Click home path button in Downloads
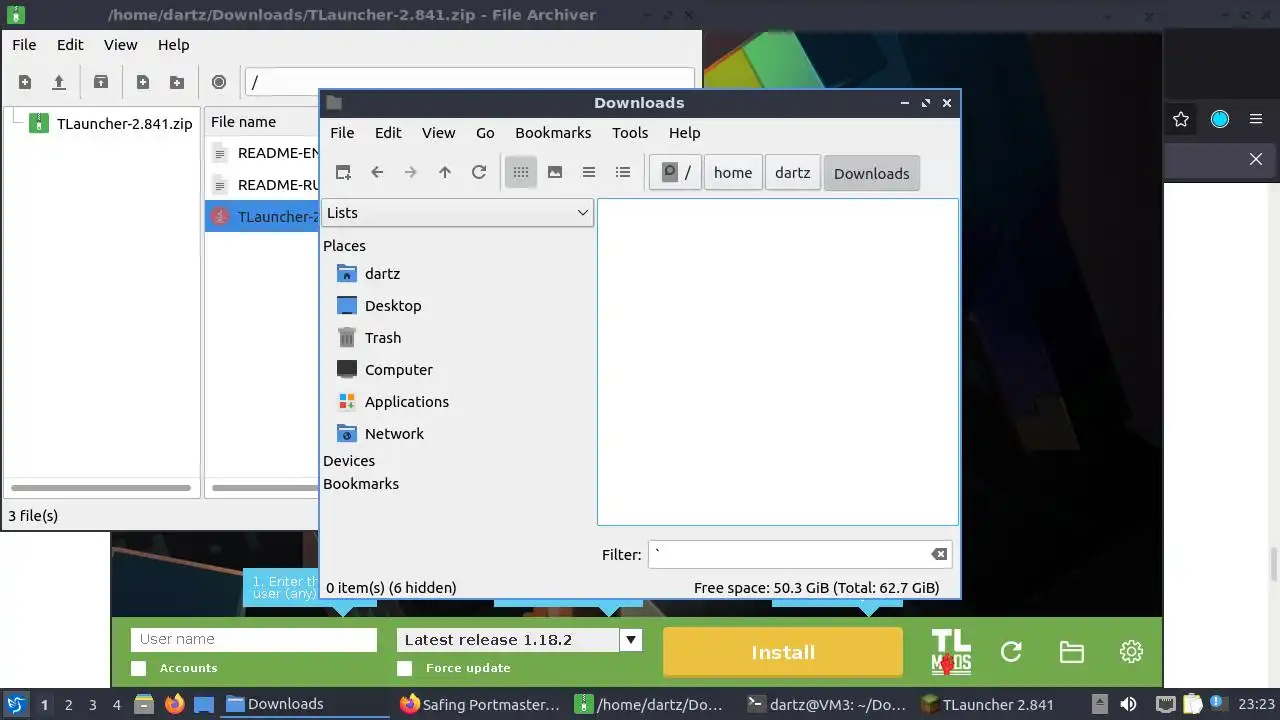1280x720 pixels. click(733, 173)
